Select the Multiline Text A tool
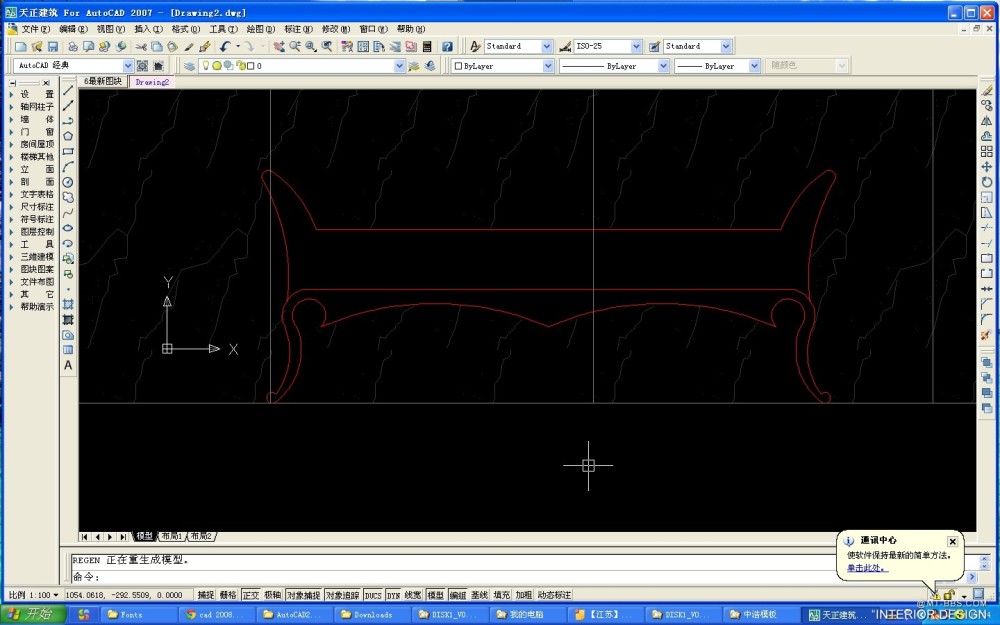This screenshot has width=1000, height=625. pyautogui.click(x=68, y=365)
